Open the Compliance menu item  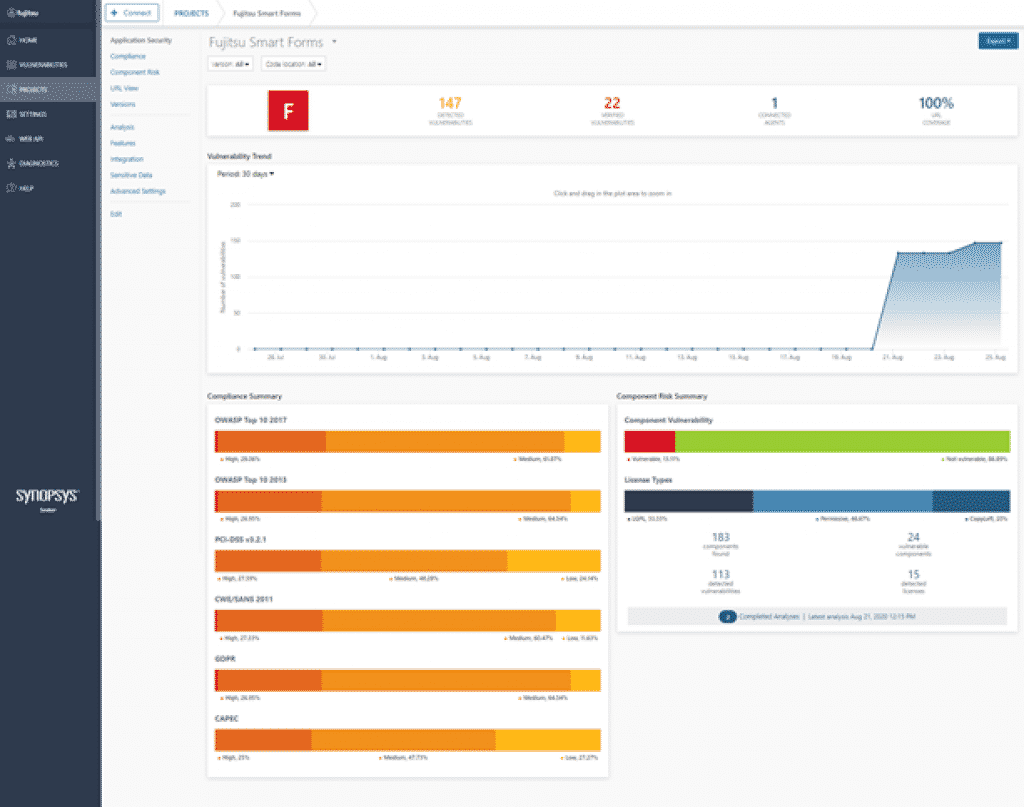pos(128,56)
